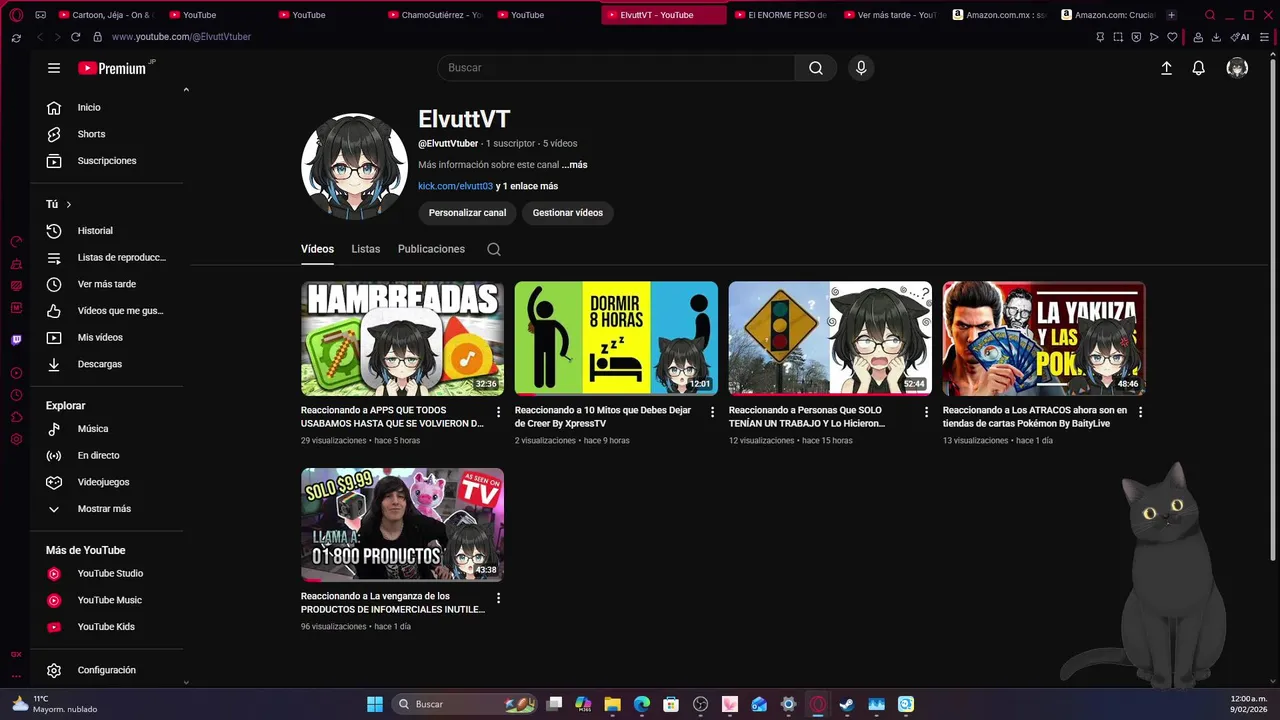Open Videos que me gustan

[106, 311]
